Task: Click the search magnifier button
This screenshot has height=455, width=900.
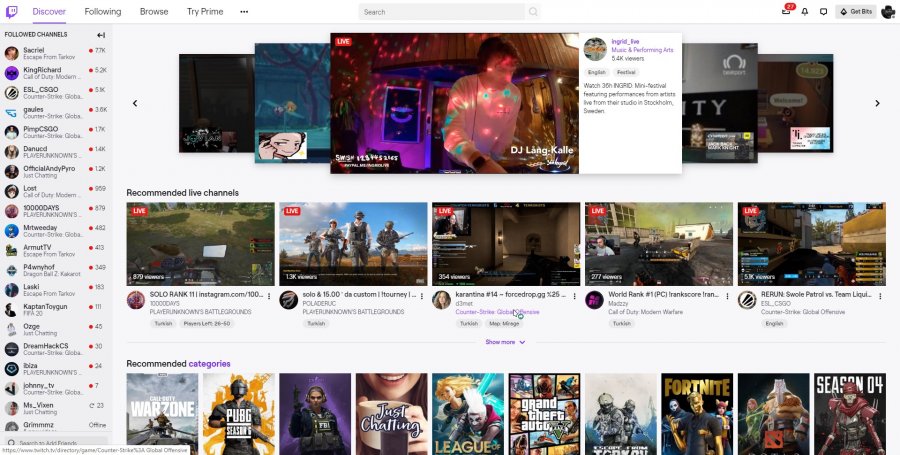Action: [533, 11]
